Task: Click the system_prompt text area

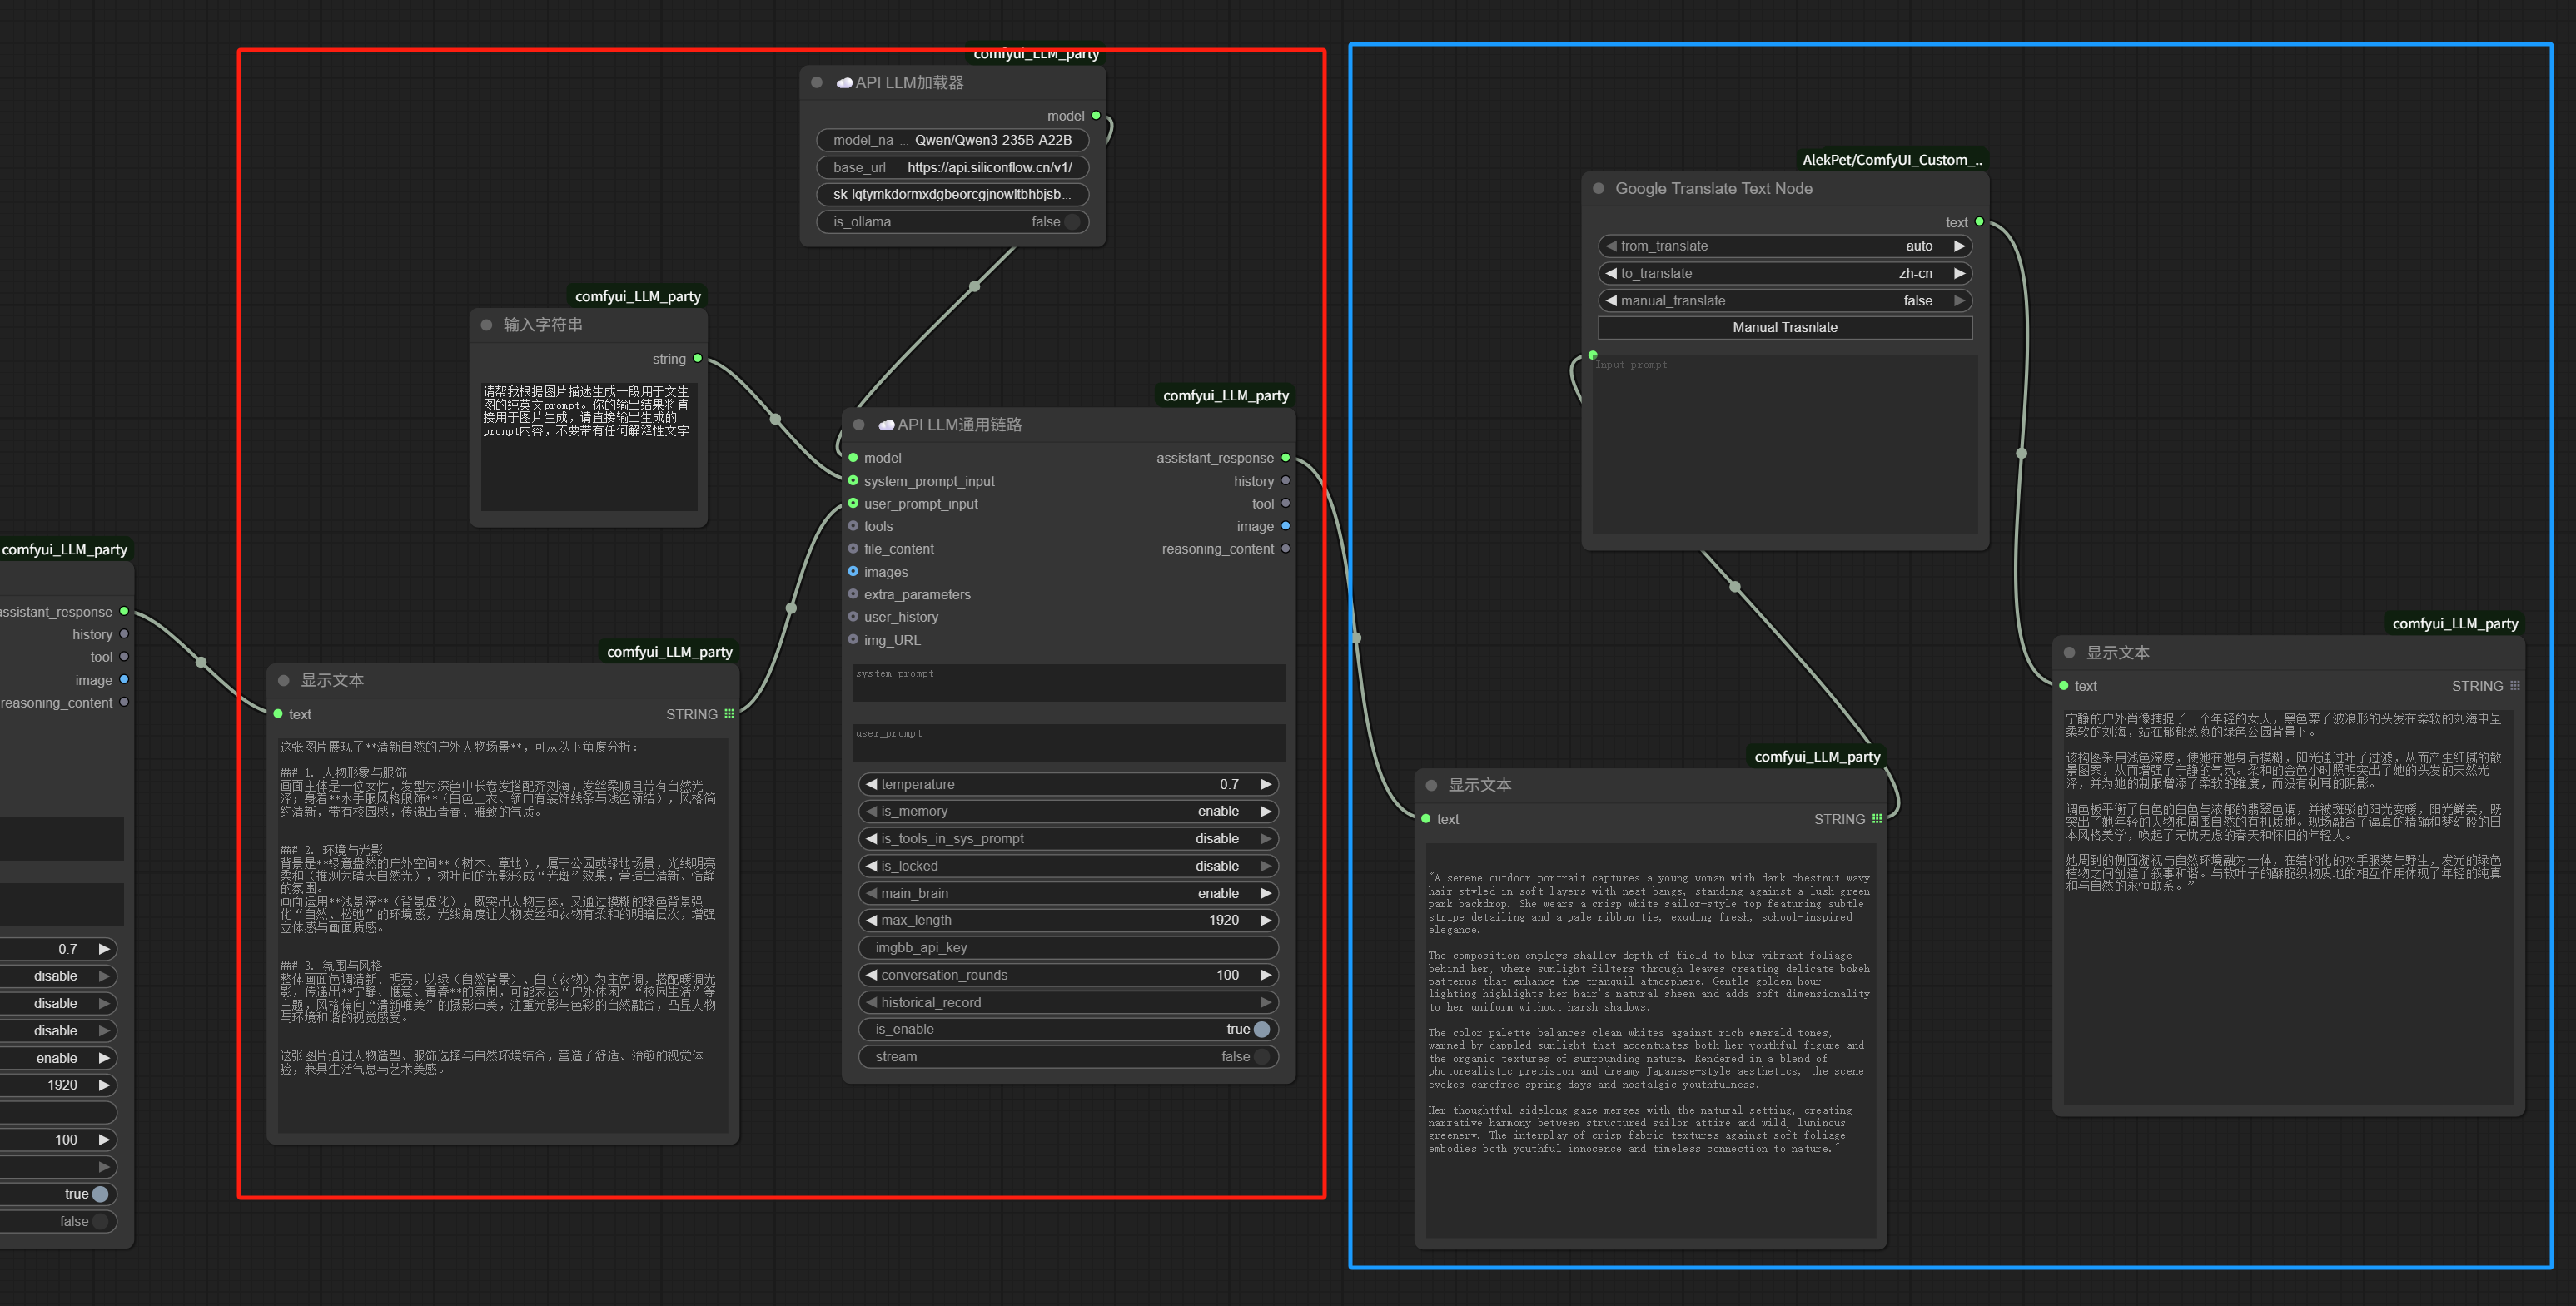Action: tap(1068, 682)
